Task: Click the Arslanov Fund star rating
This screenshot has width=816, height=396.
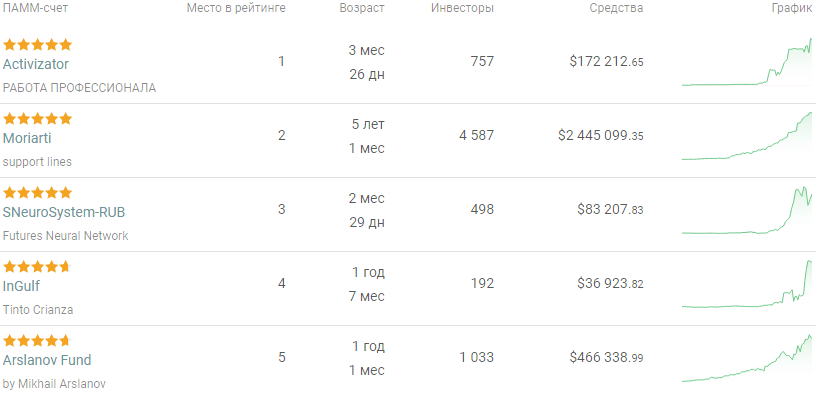Action: click(36, 341)
